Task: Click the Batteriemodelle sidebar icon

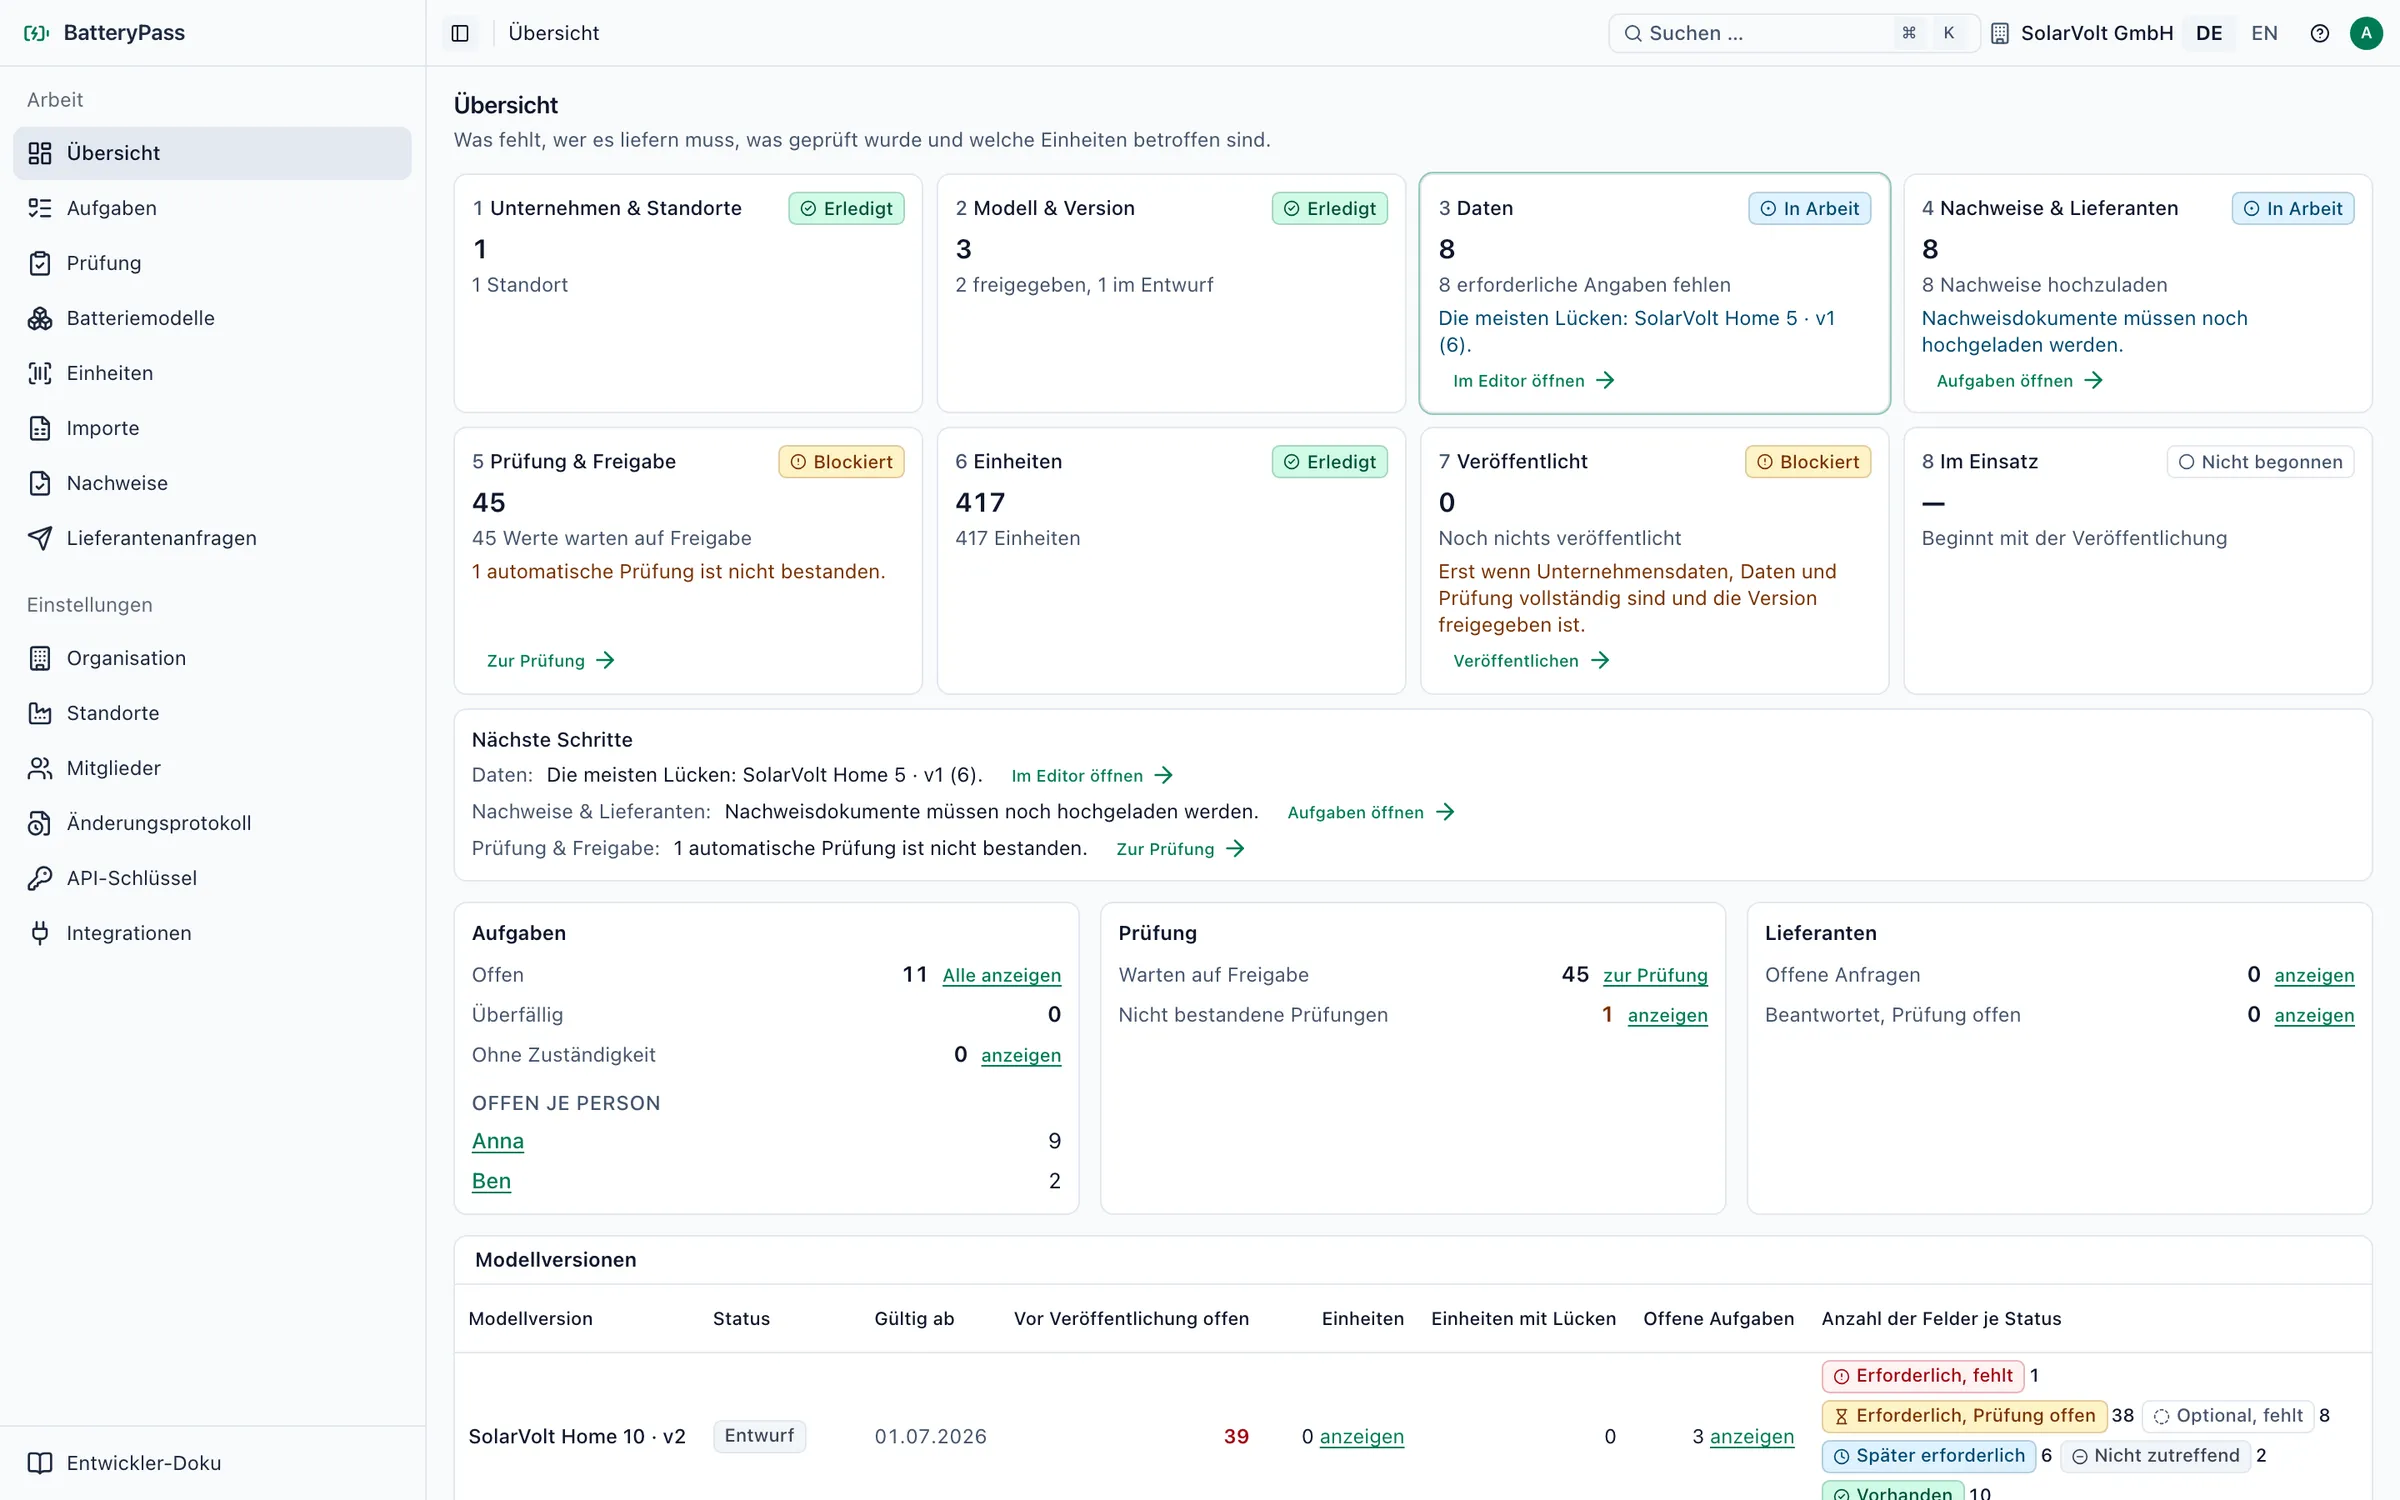Action: 40,318
